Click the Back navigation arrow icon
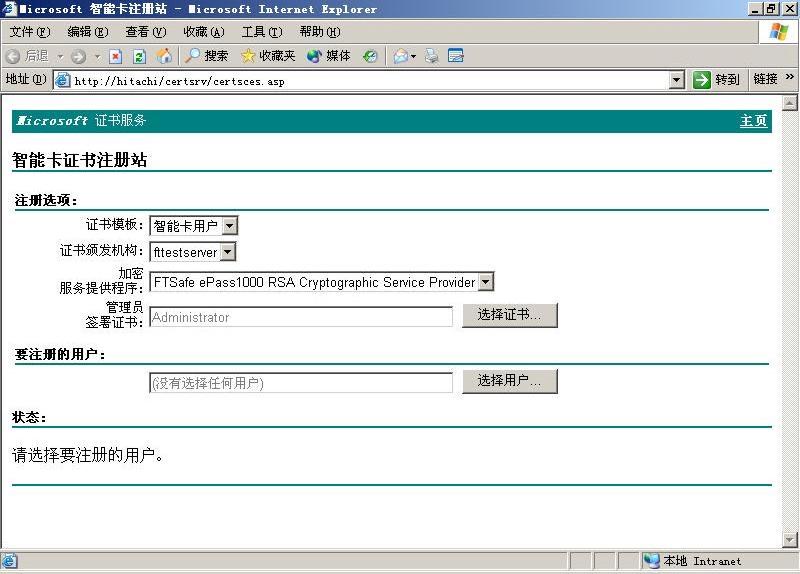800x574 pixels. click(14, 56)
